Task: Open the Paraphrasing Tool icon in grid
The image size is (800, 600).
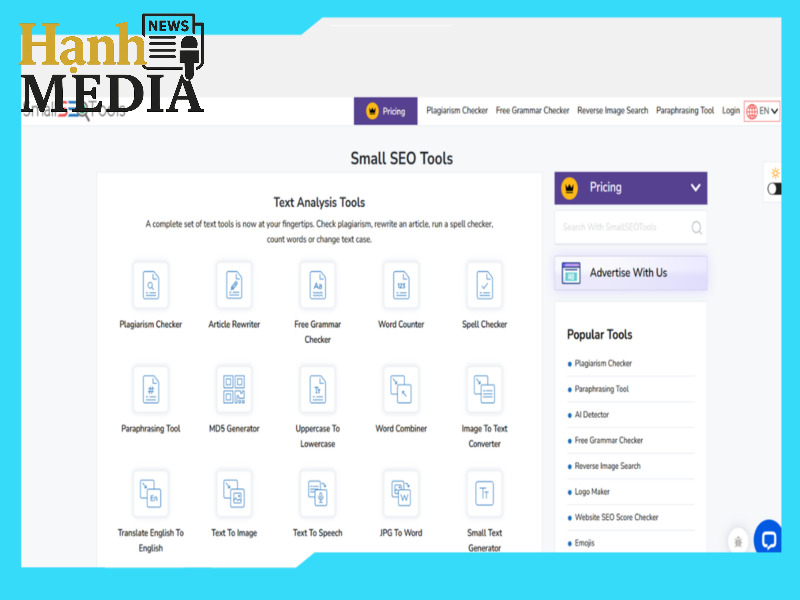Action: point(151,389)
